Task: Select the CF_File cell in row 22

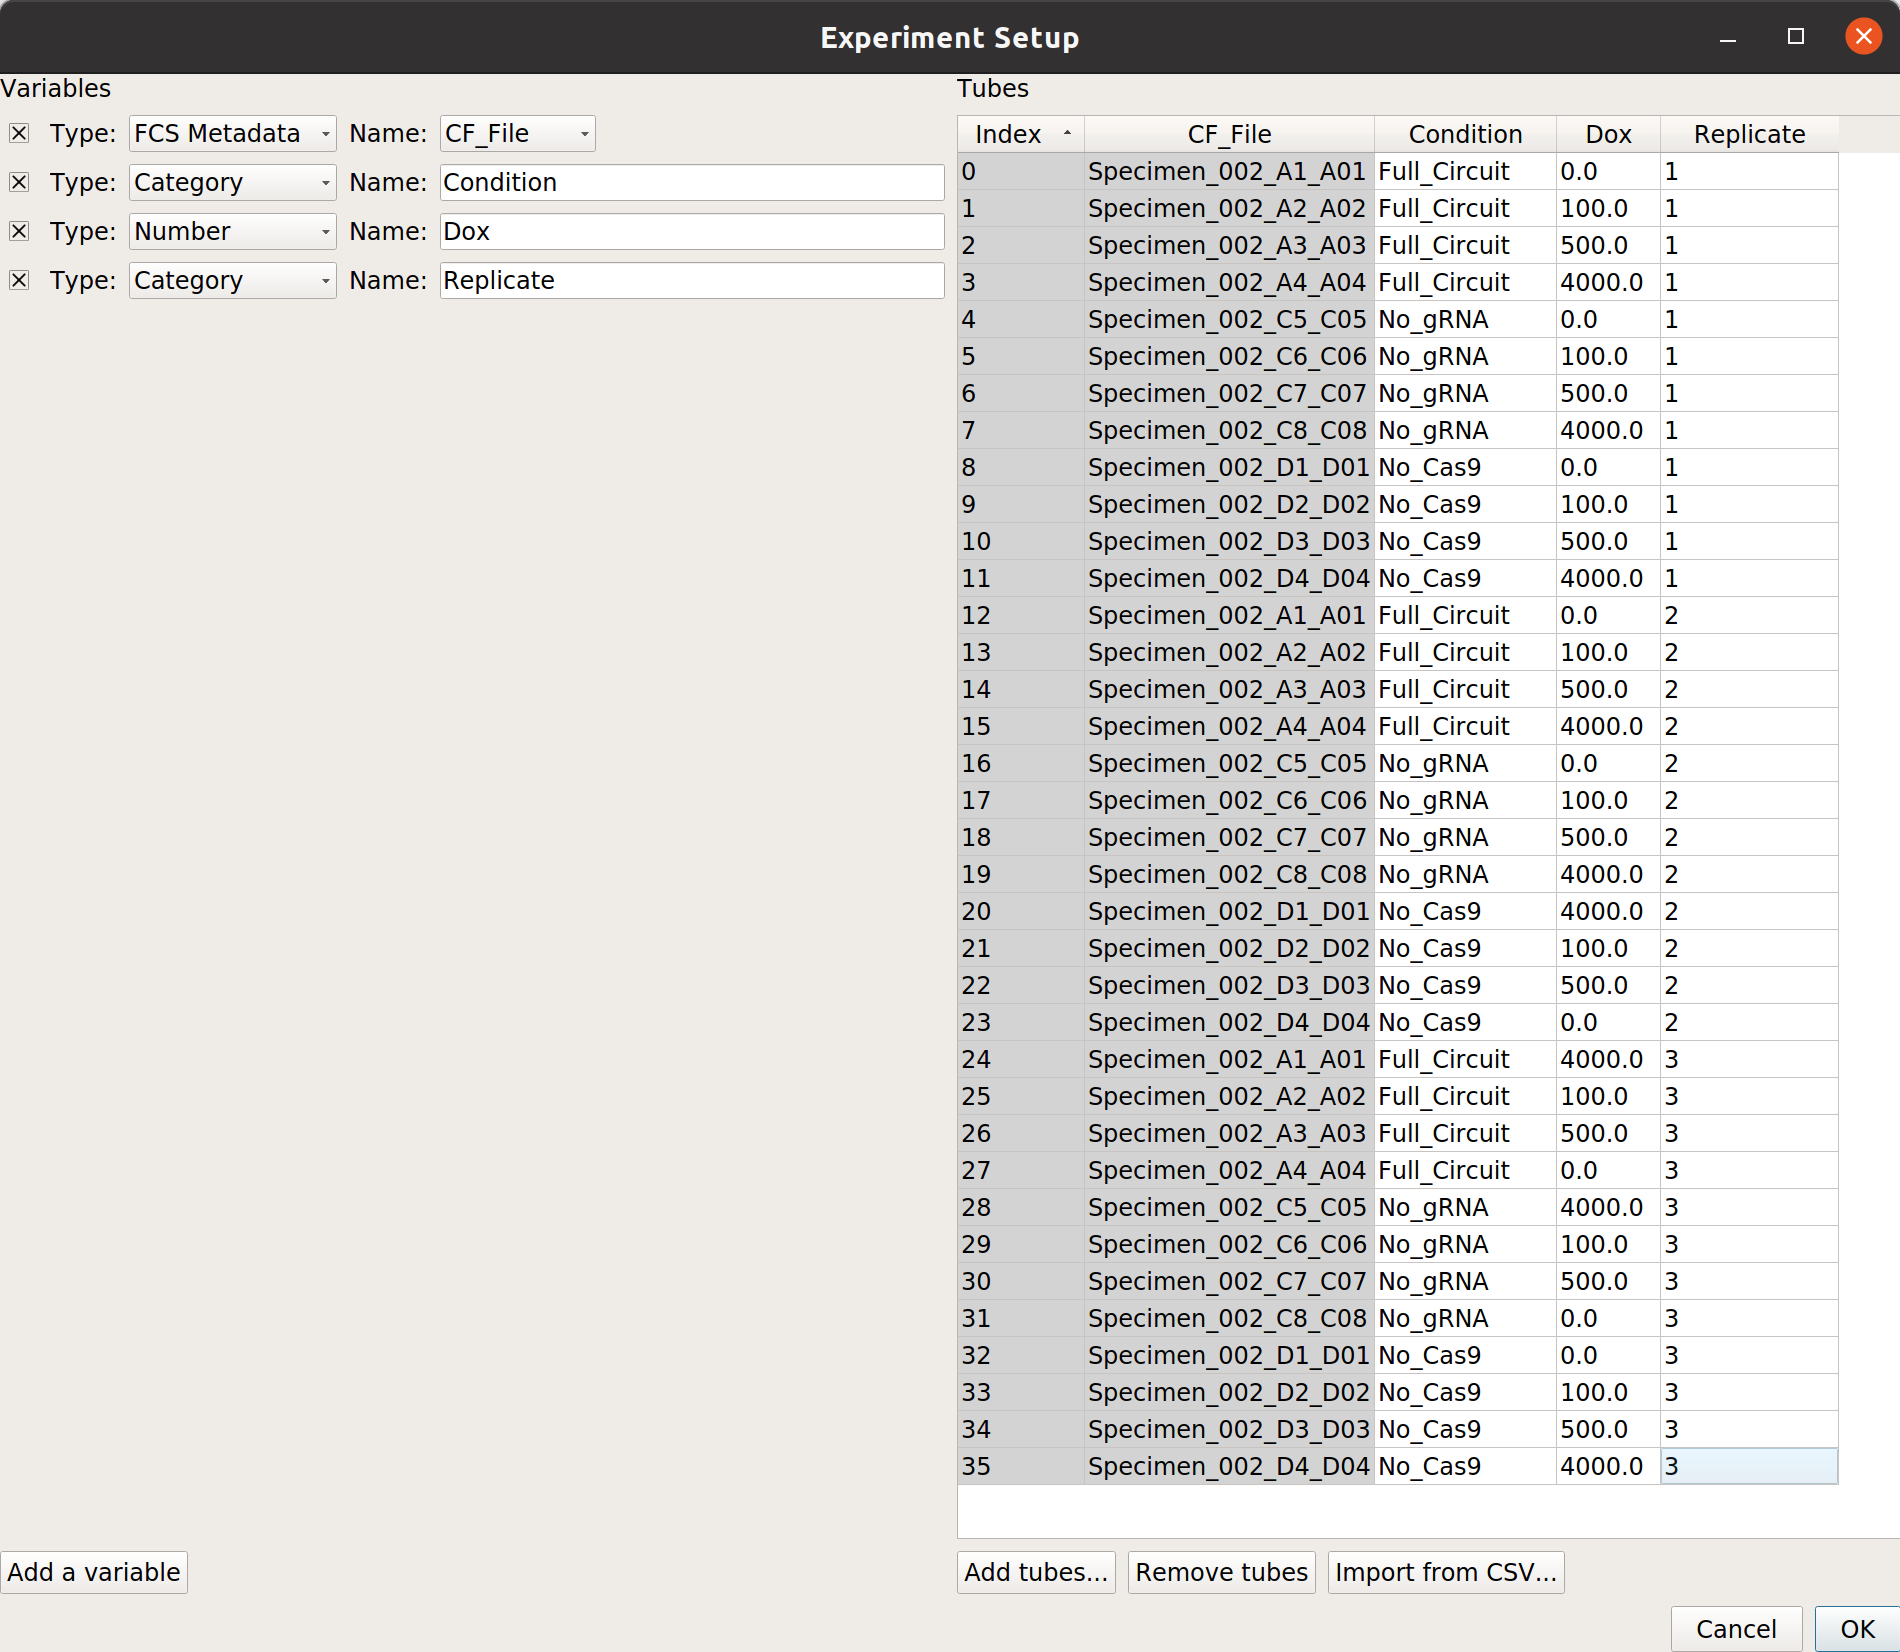Action: coord(1229,985)
